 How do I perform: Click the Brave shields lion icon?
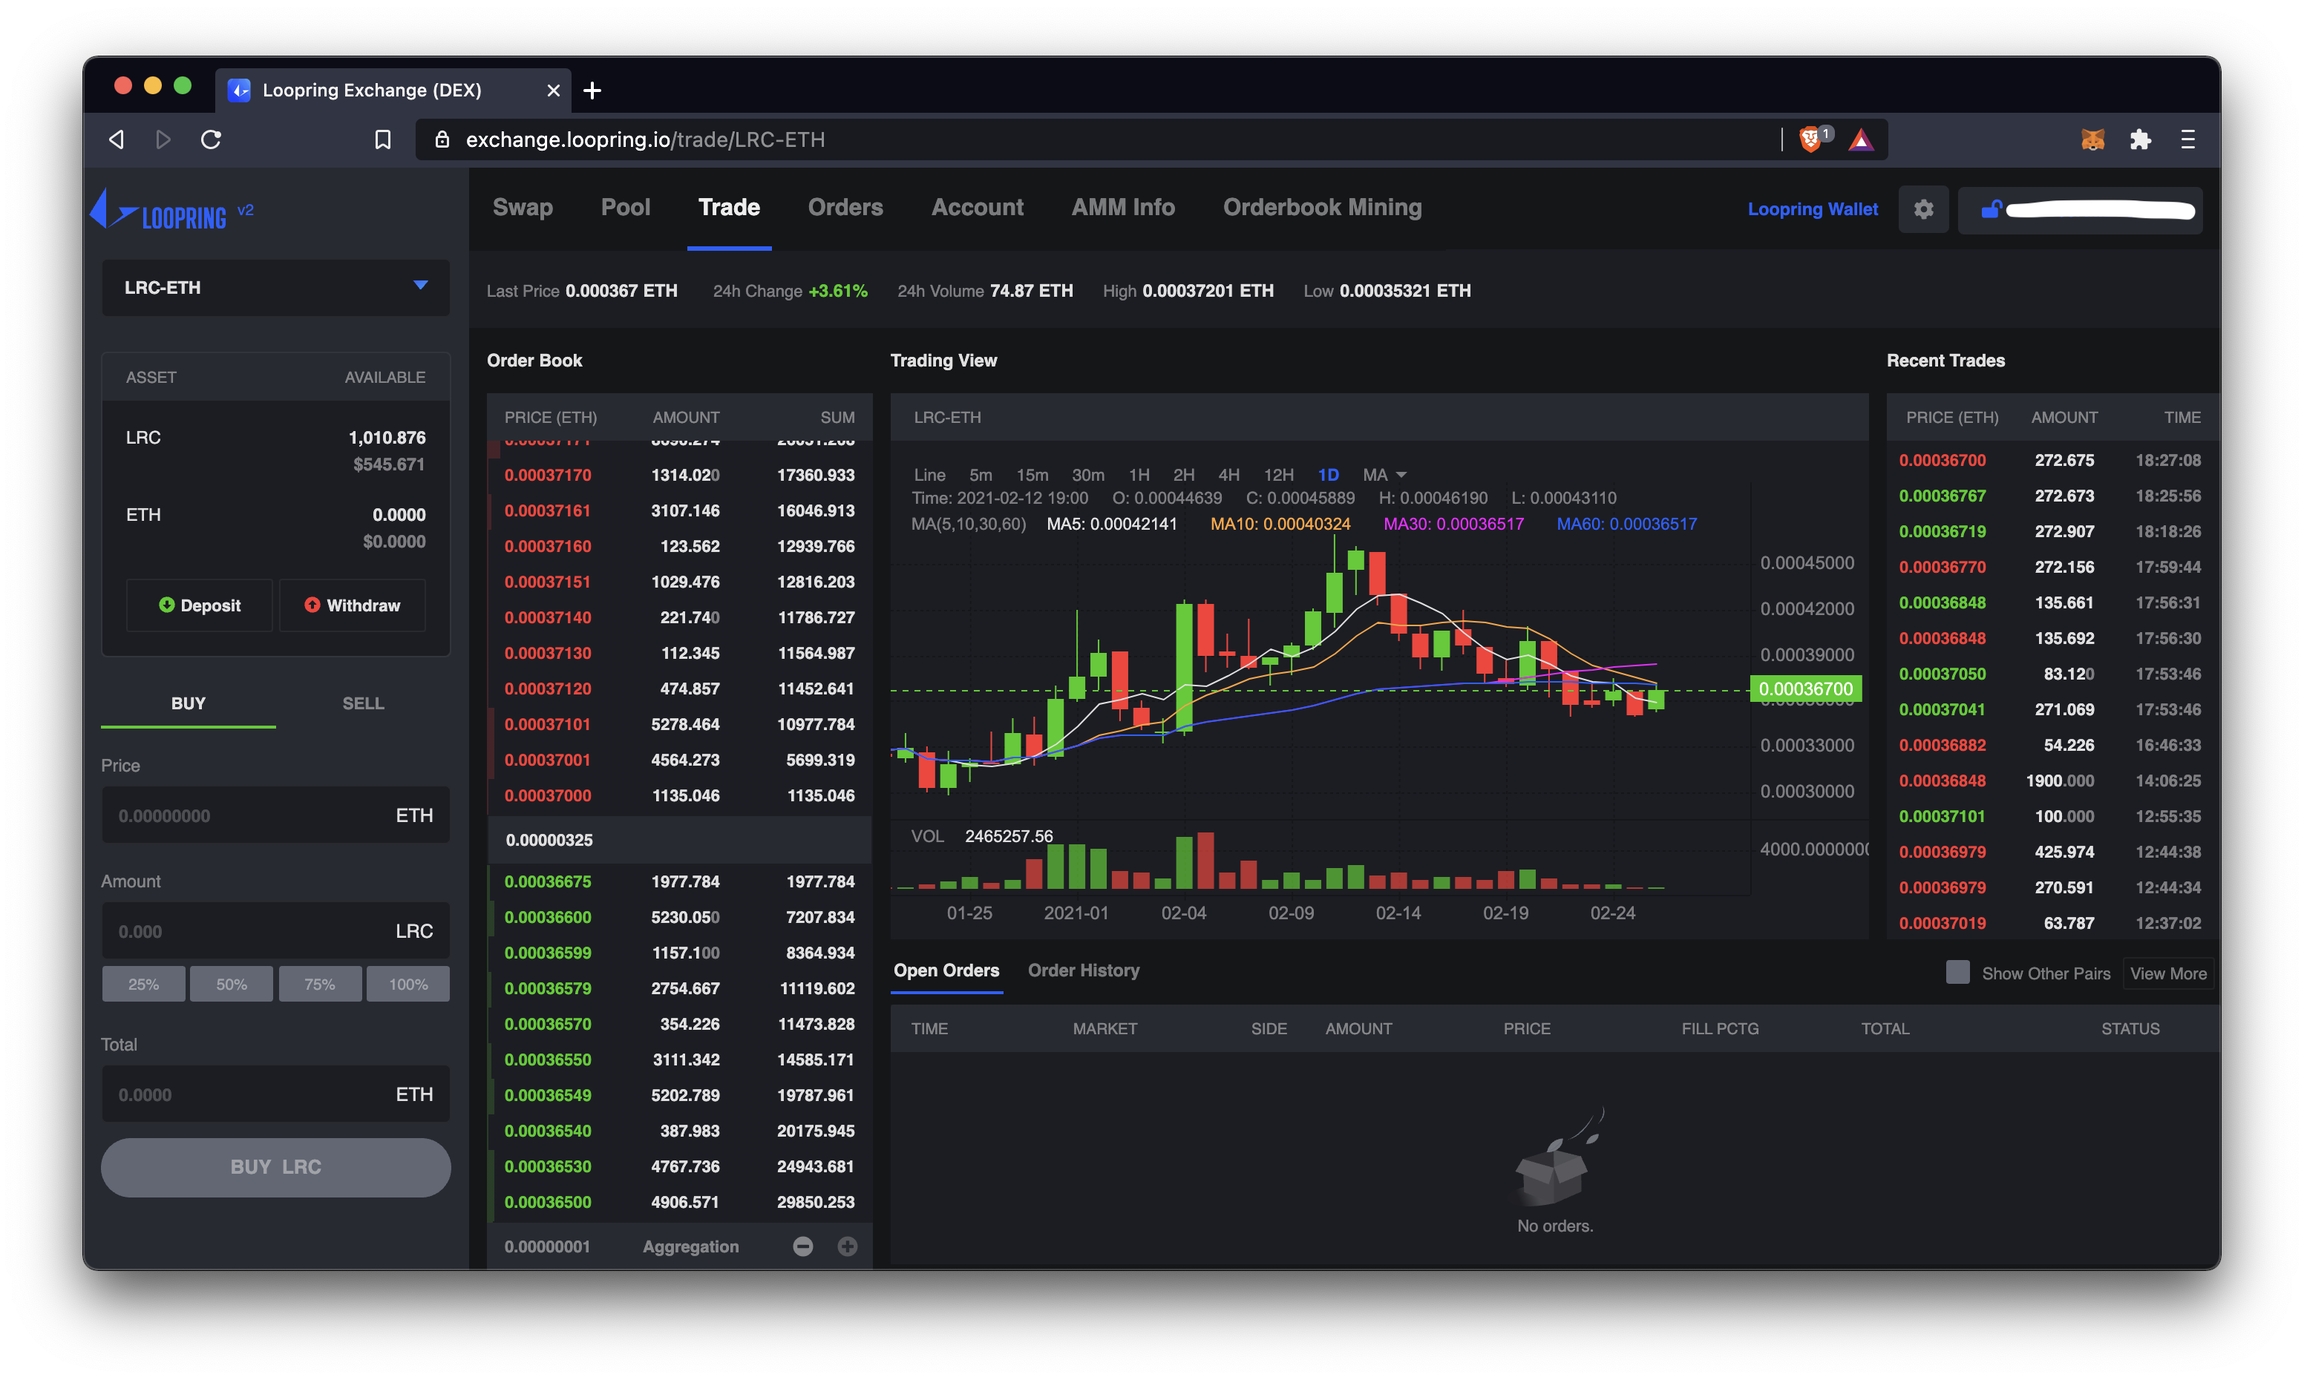(1811, 140)
